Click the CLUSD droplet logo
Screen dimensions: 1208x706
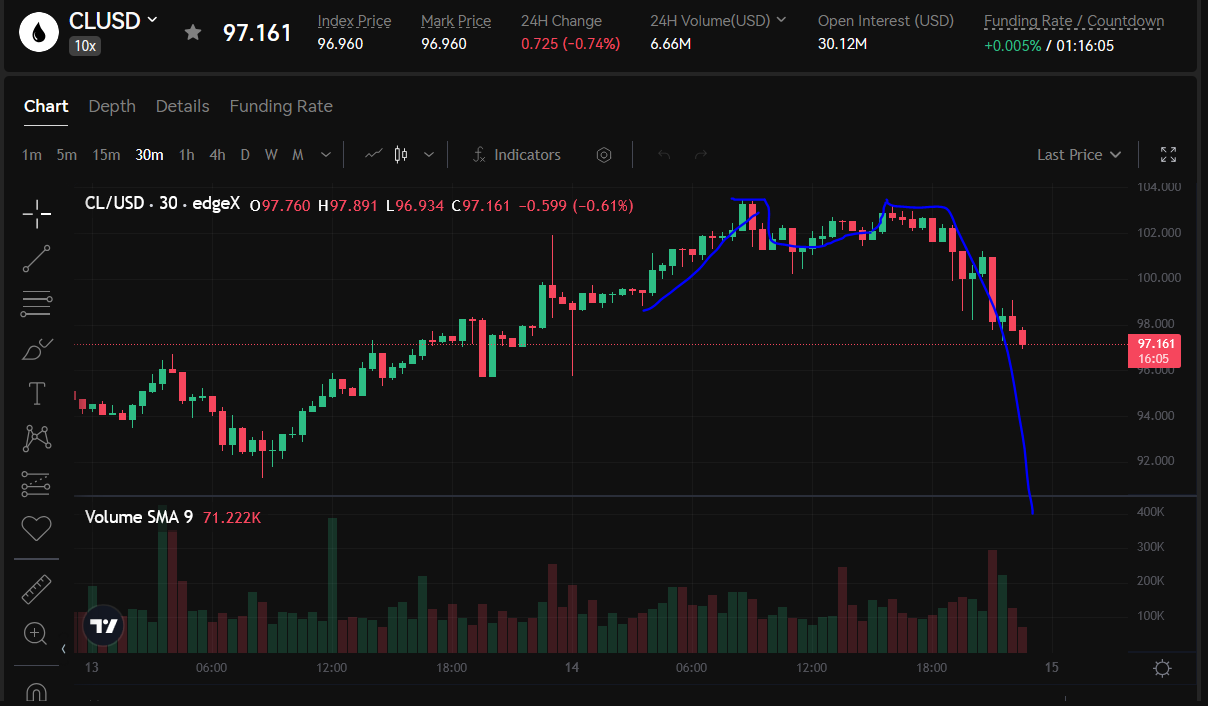click(x=39, y=32)
